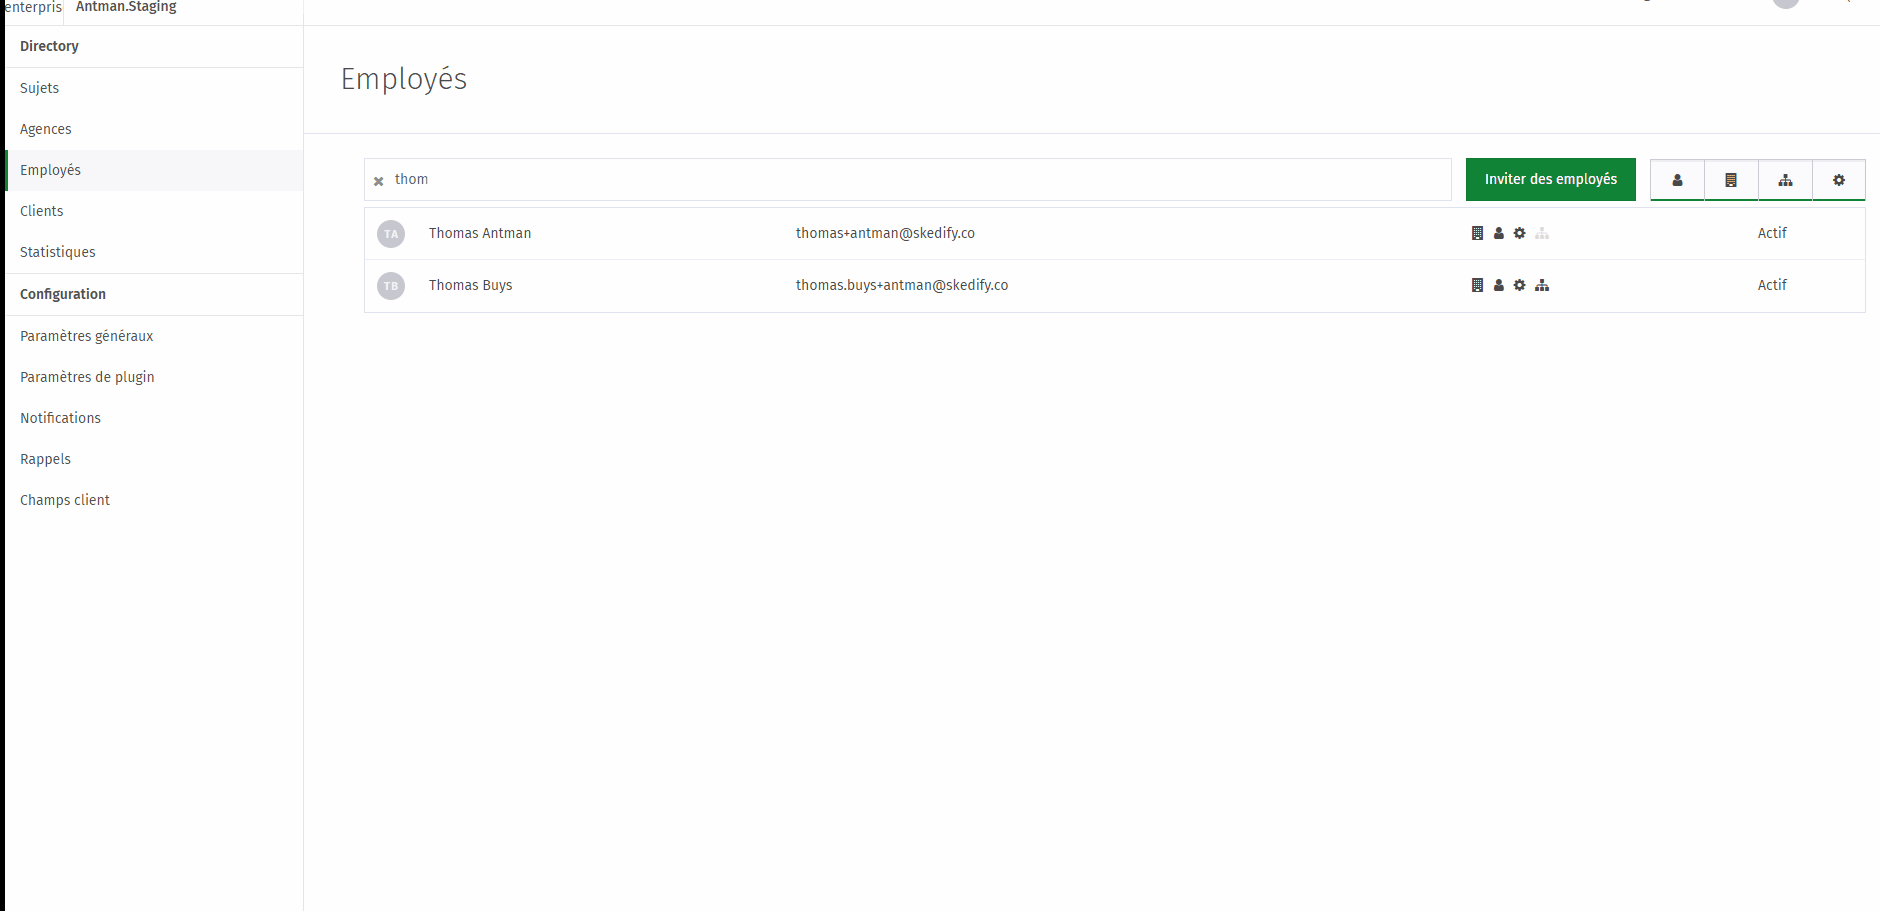The height and width of the screenshot is (911, 1880).
Task: Clear the search with the x icon
Action: click(x=379, y=181)
